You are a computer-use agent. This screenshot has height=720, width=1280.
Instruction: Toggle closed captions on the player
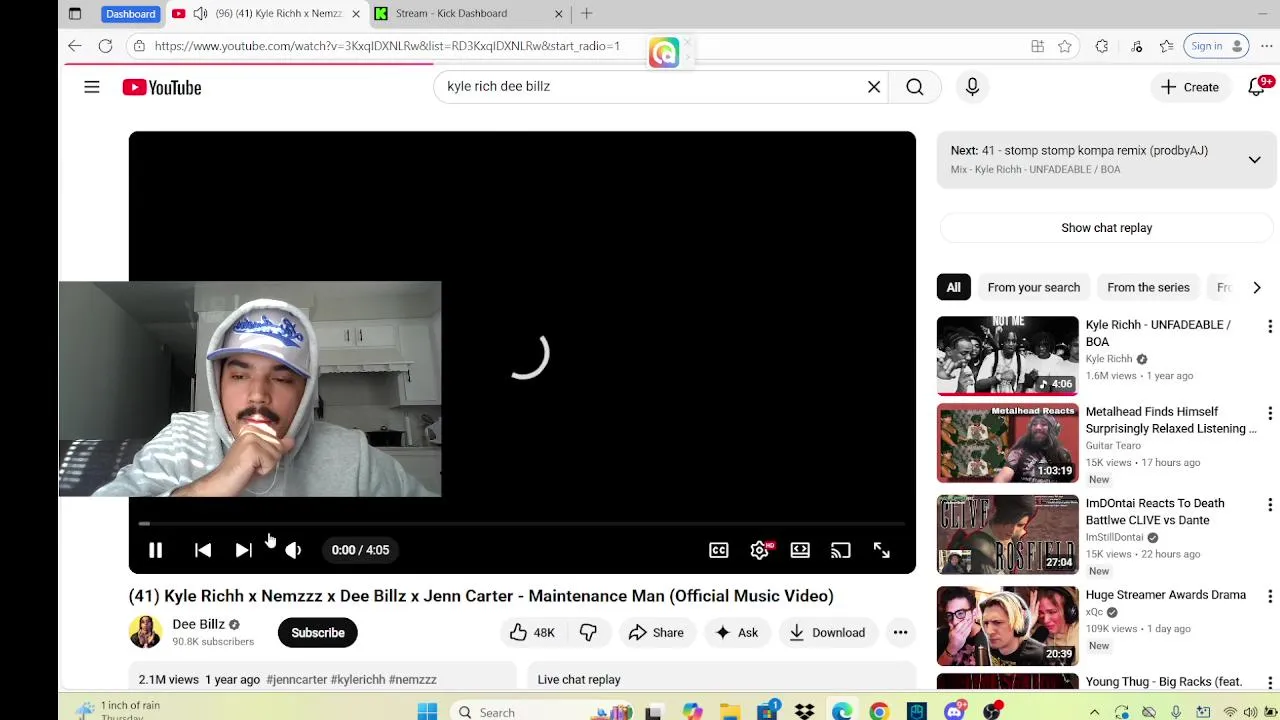pyautogui.click(x=719, y=550)
